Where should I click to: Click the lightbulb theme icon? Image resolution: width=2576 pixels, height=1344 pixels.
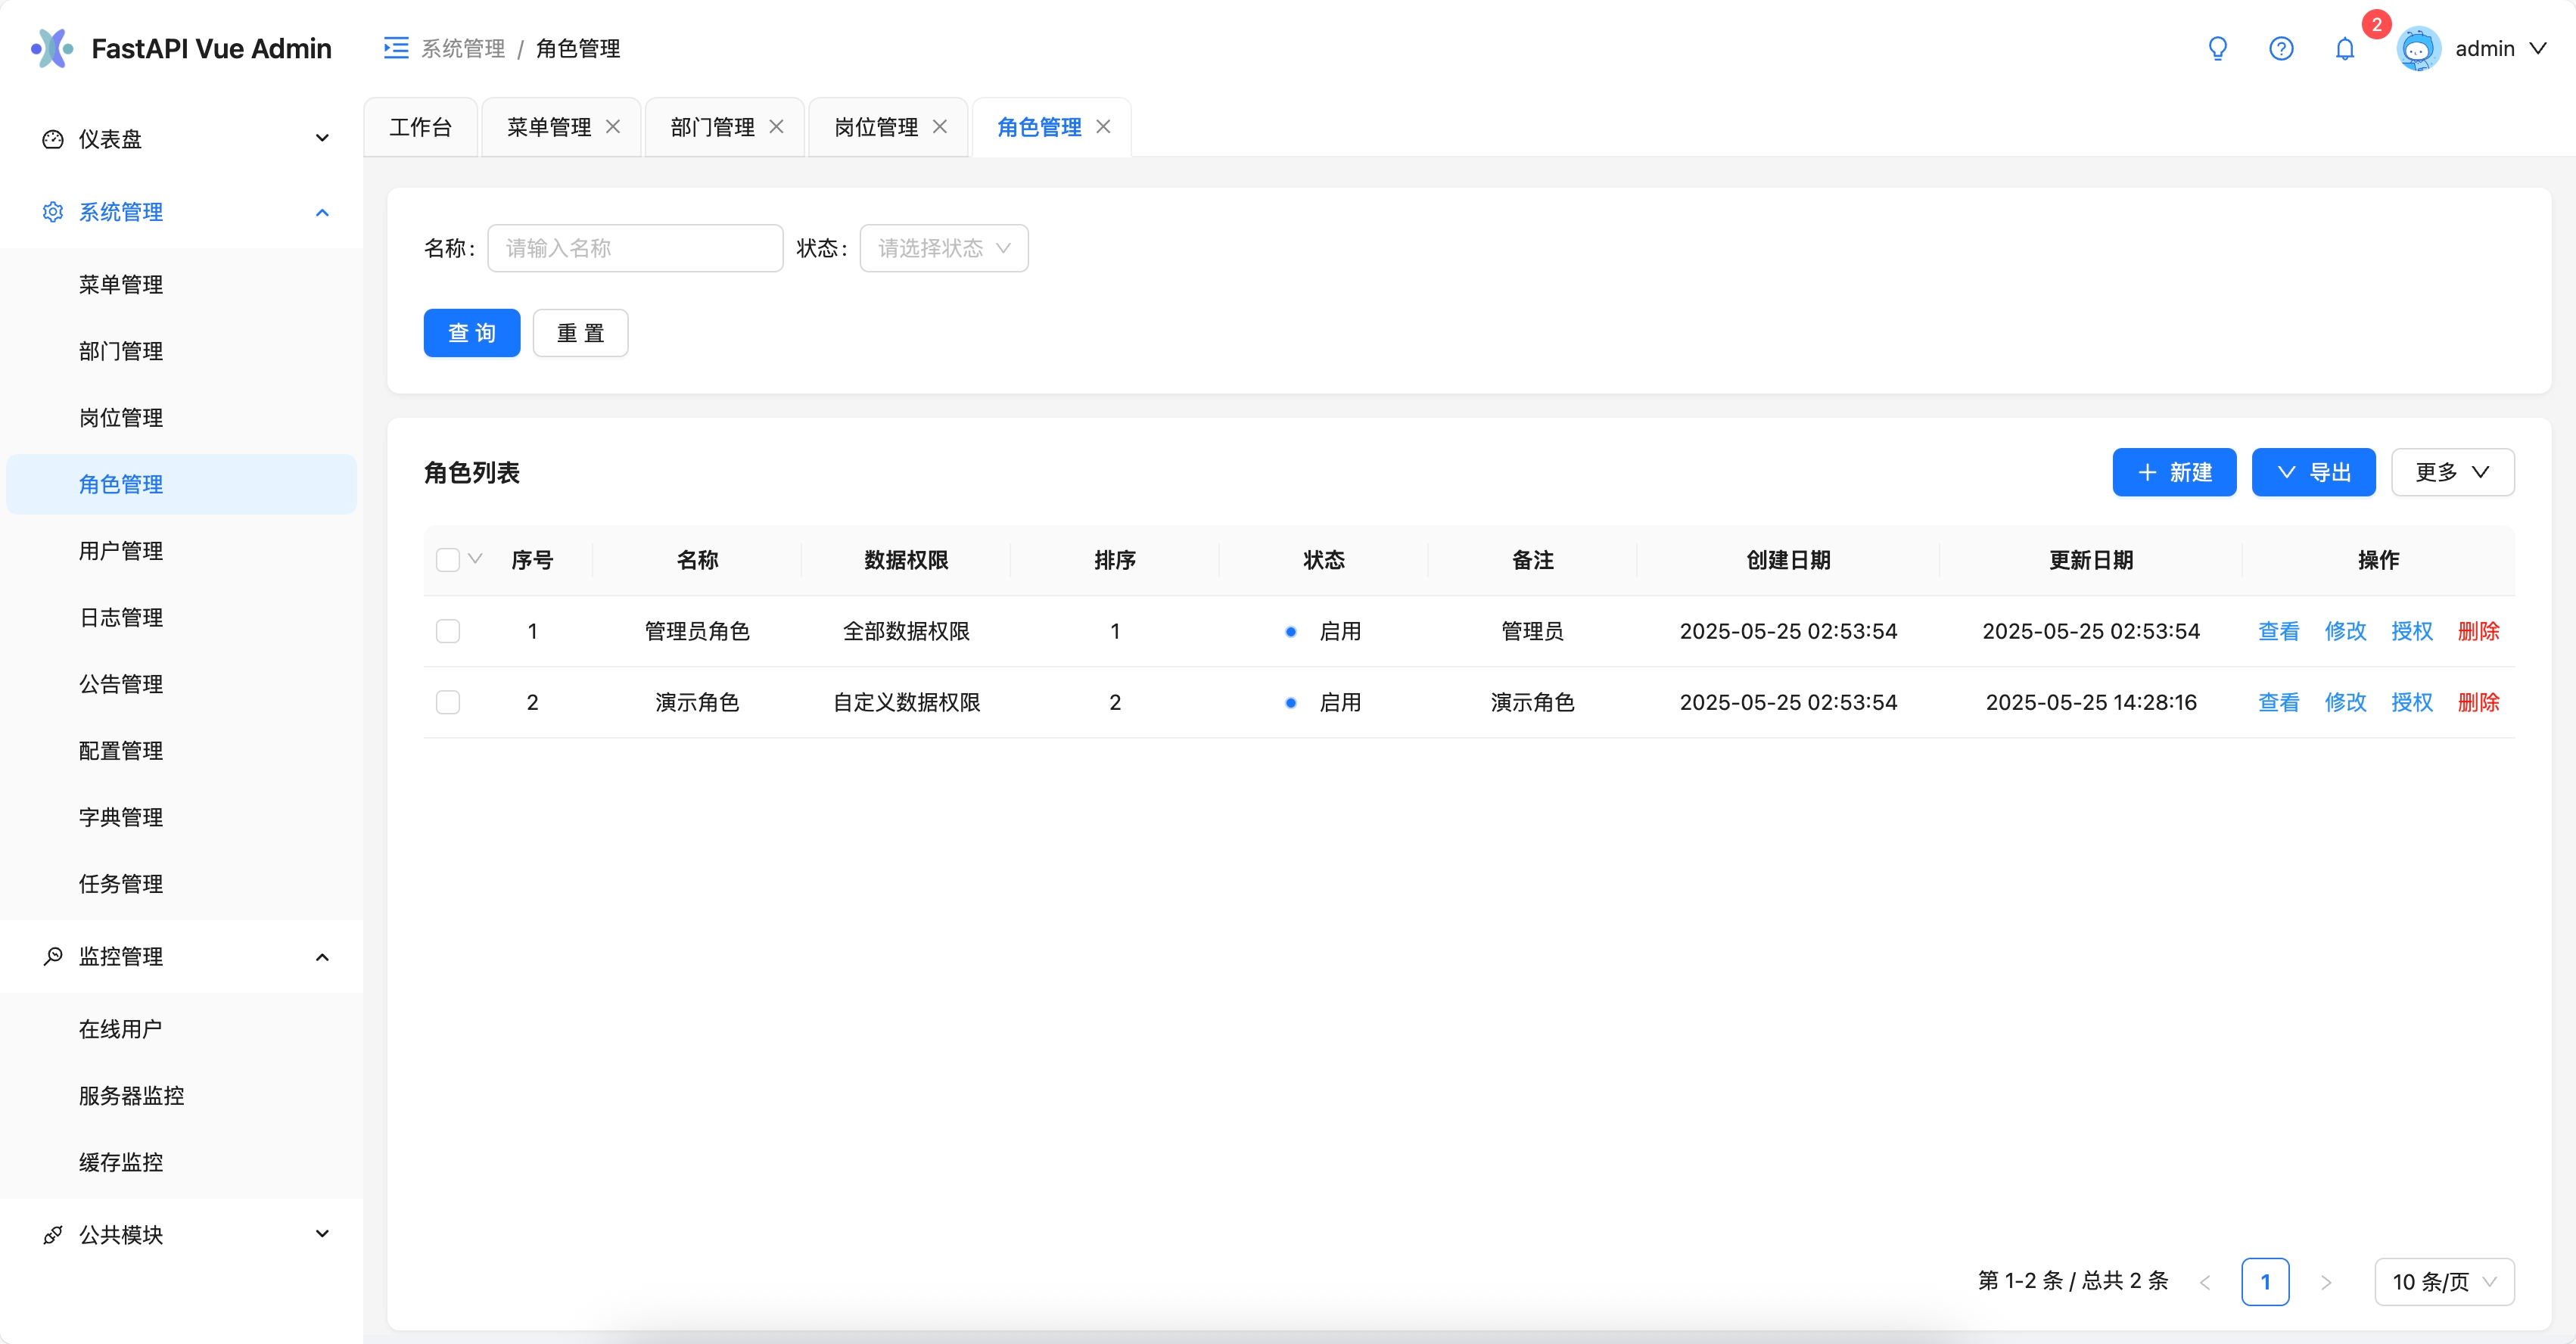[2217, 48]
